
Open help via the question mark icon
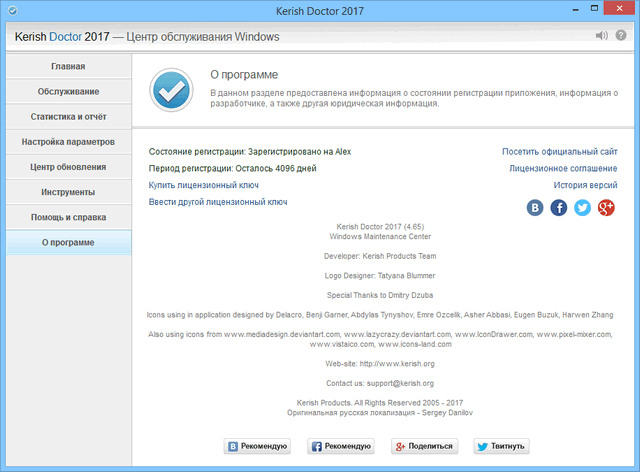[x=623, y=37]
